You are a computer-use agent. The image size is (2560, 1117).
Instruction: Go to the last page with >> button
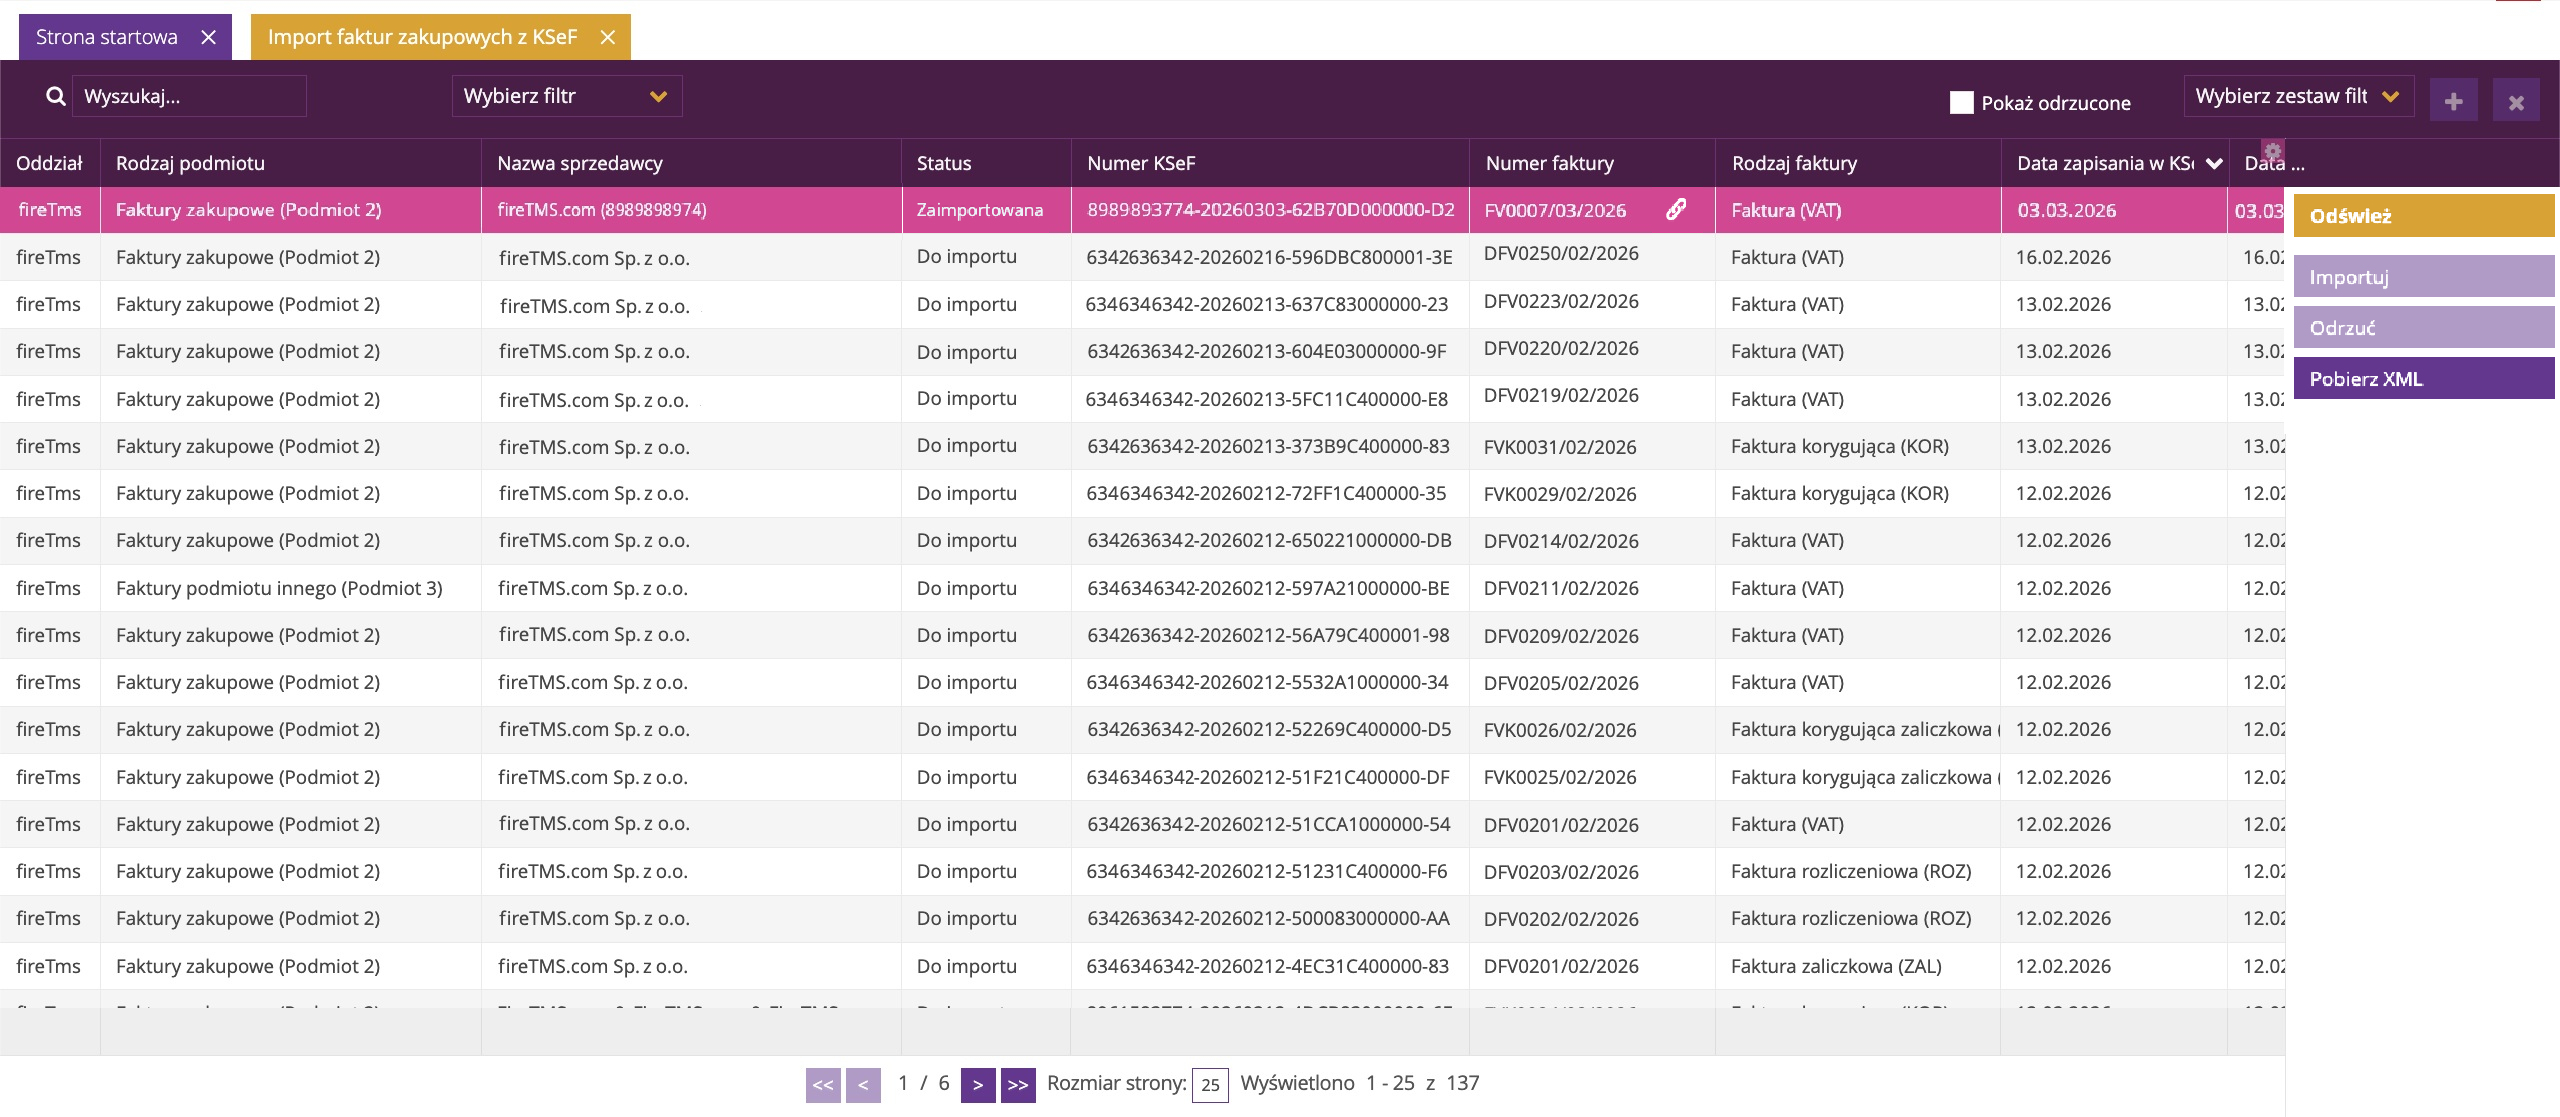tap(1018, 1084)
